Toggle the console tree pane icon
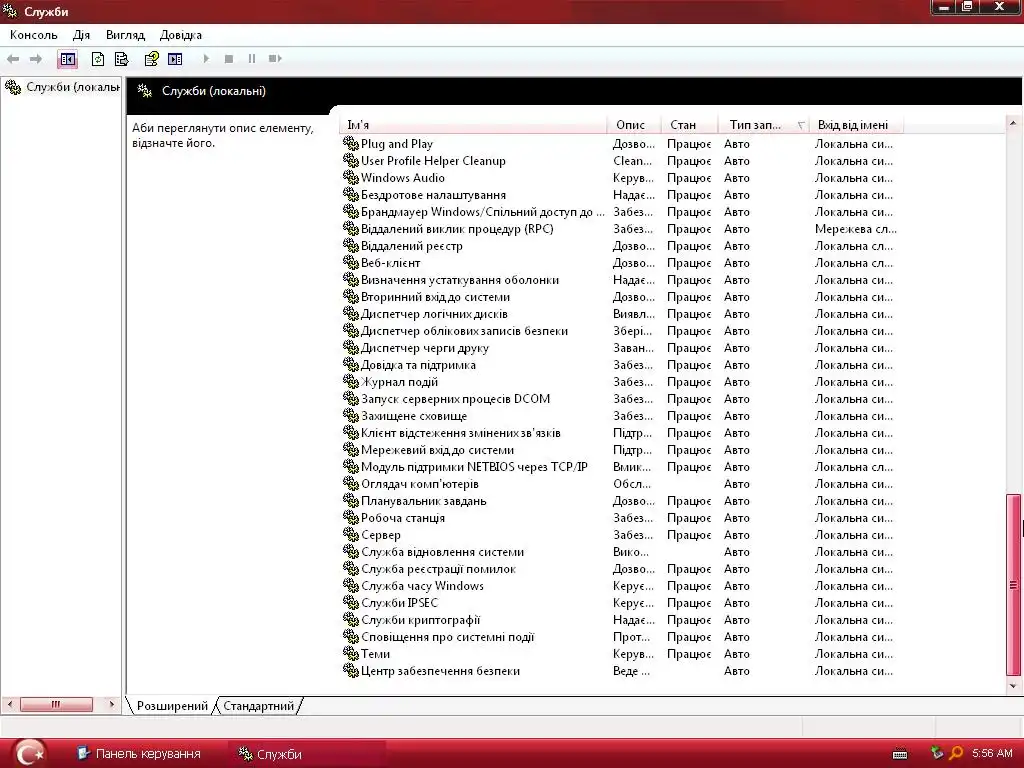 (x=67, y=59)
